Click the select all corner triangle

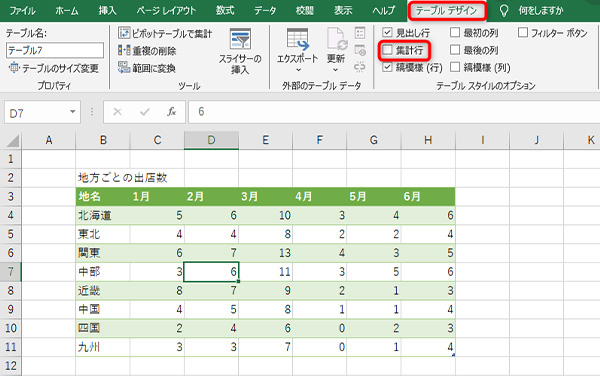coord(13,141)
